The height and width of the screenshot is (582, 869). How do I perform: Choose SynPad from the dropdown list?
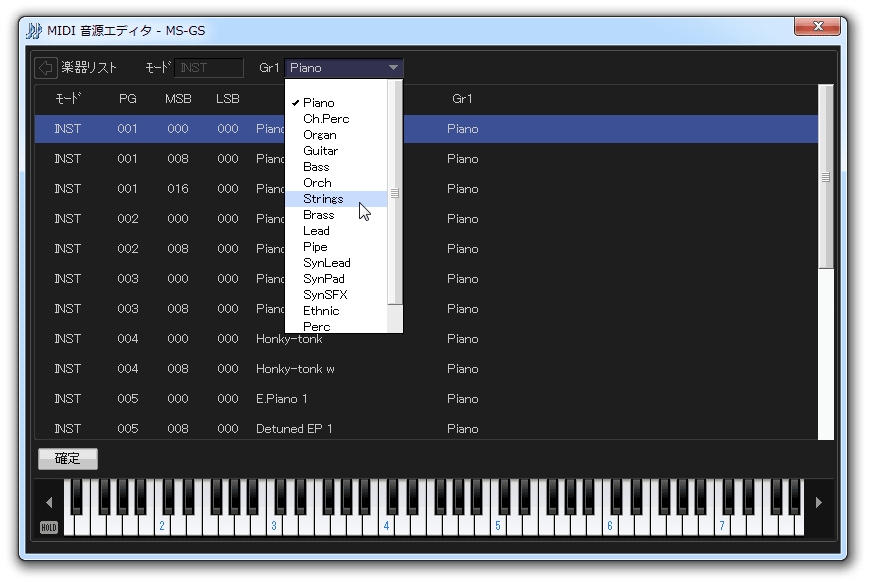(336, 279)
